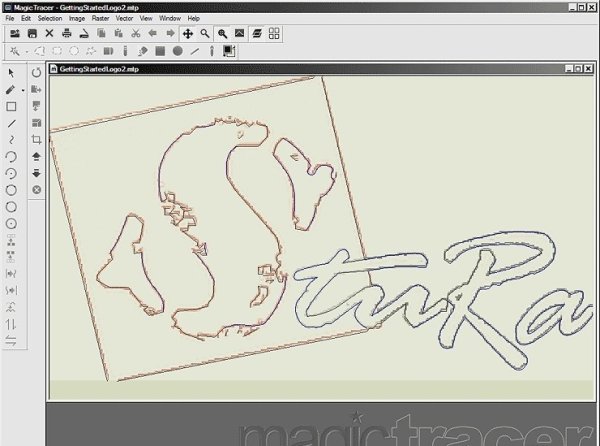Image resolution: width=600 pixels, height=446 pixels.
Task: Toggle the layers view button
Action: (x=257, y=33)
